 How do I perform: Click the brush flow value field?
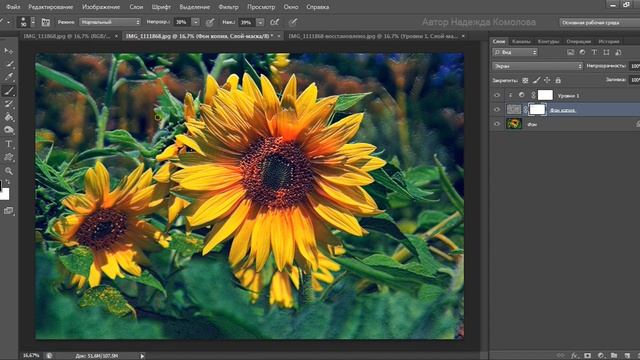(x=246, y=22)
